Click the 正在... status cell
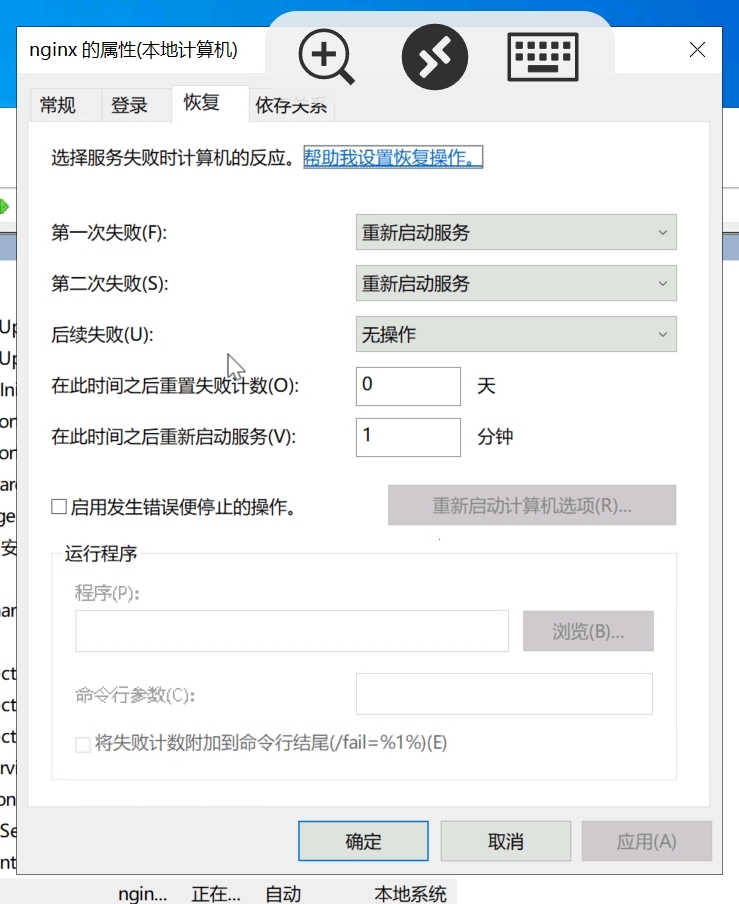Image resolution: width=739 pixels, height=904 pixels. (x=216, y=894)
